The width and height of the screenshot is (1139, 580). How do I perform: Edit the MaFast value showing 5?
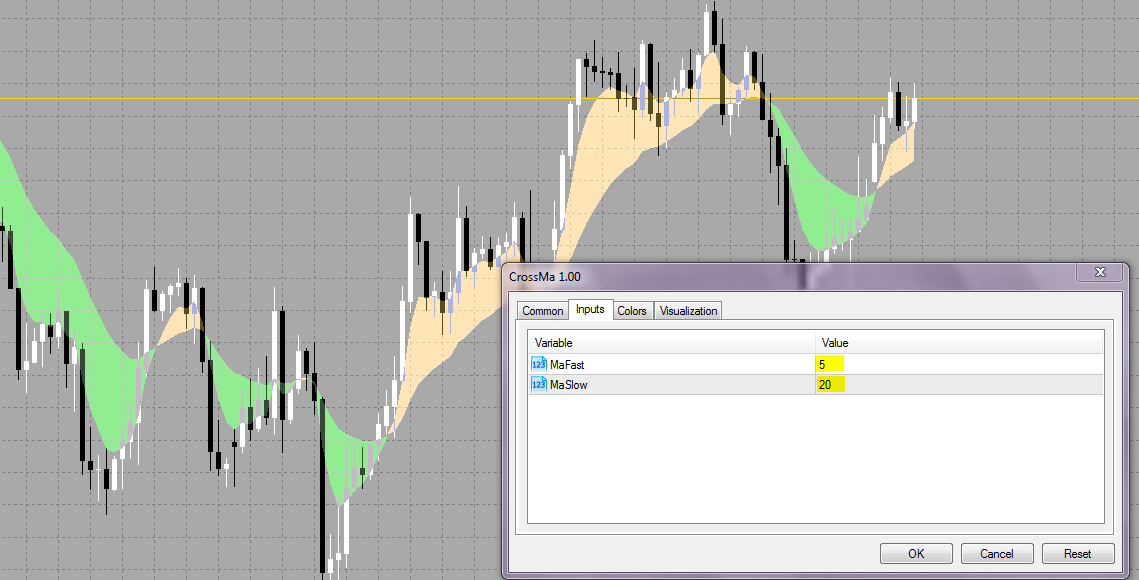click(x=829, y=364)
